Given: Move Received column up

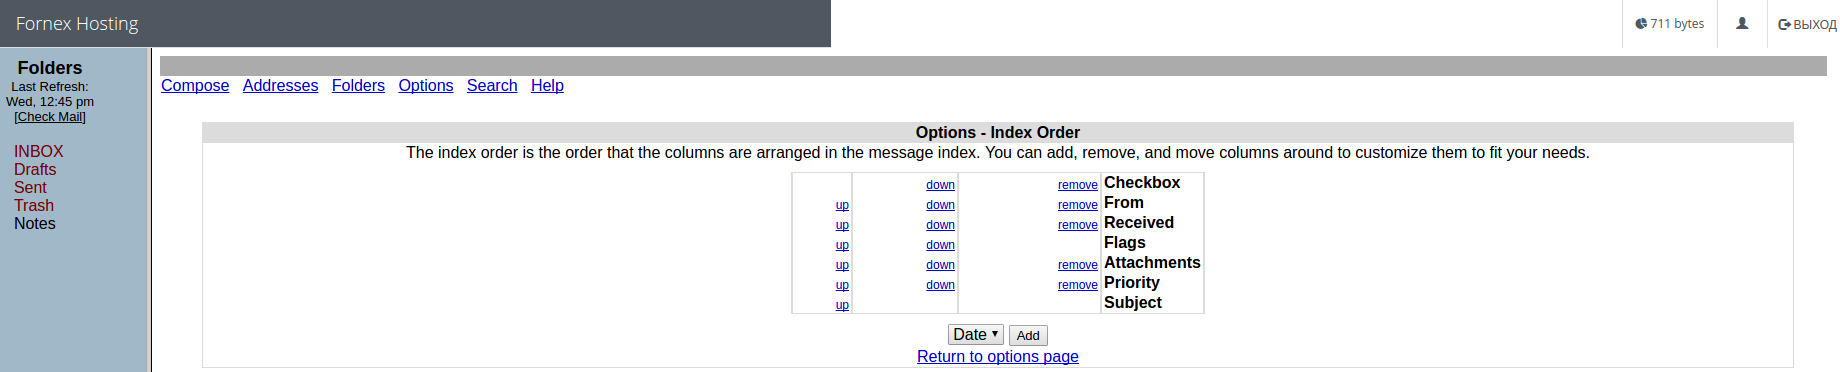Looking at the screenshot, I should [x=842, y=225].
